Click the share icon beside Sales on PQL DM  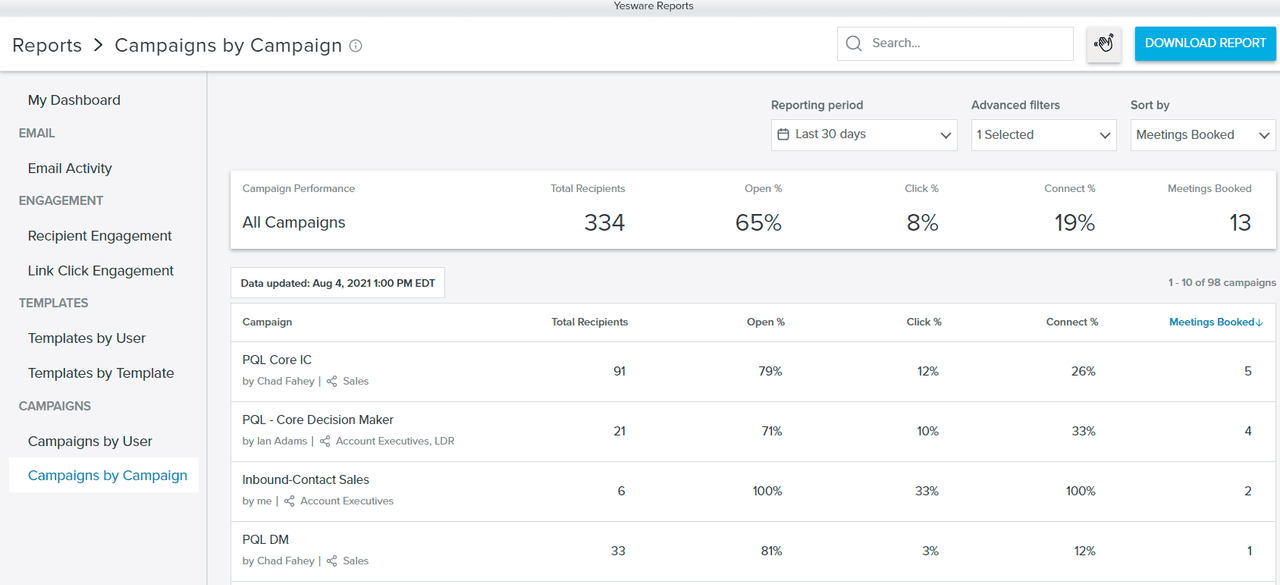[333, 561]
